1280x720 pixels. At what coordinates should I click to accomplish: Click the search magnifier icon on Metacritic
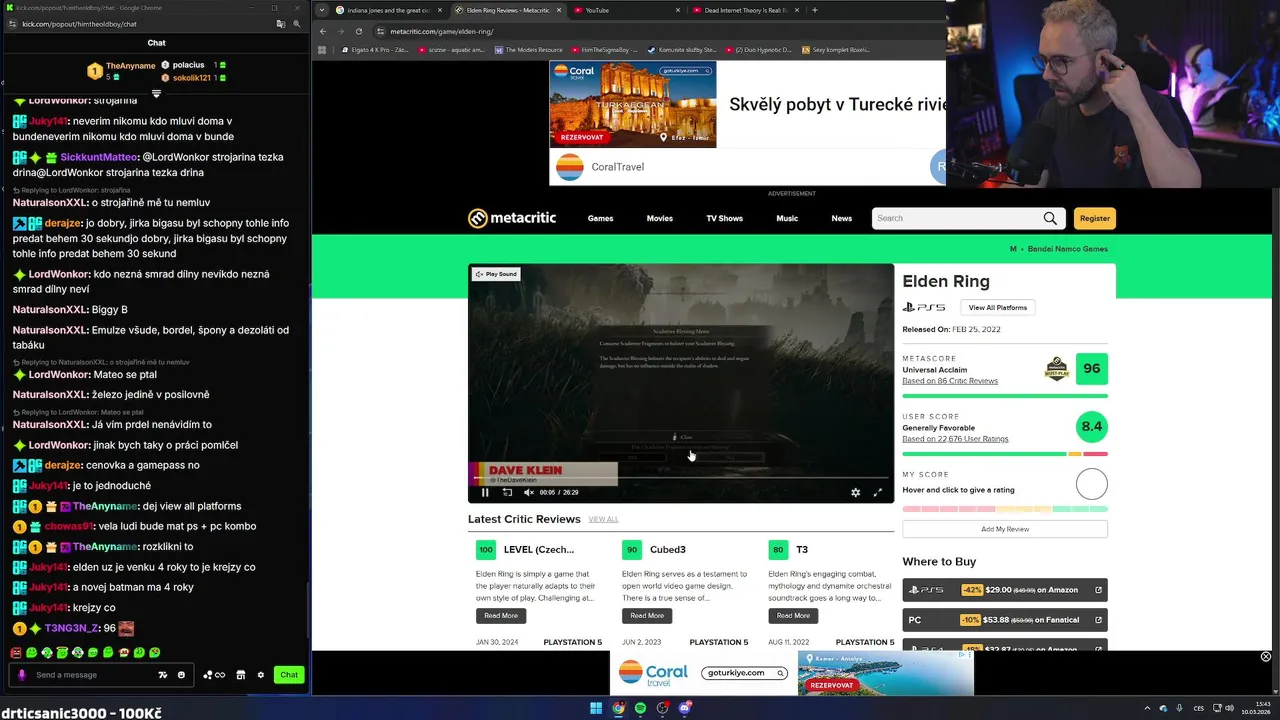[x=1050, y=218]
